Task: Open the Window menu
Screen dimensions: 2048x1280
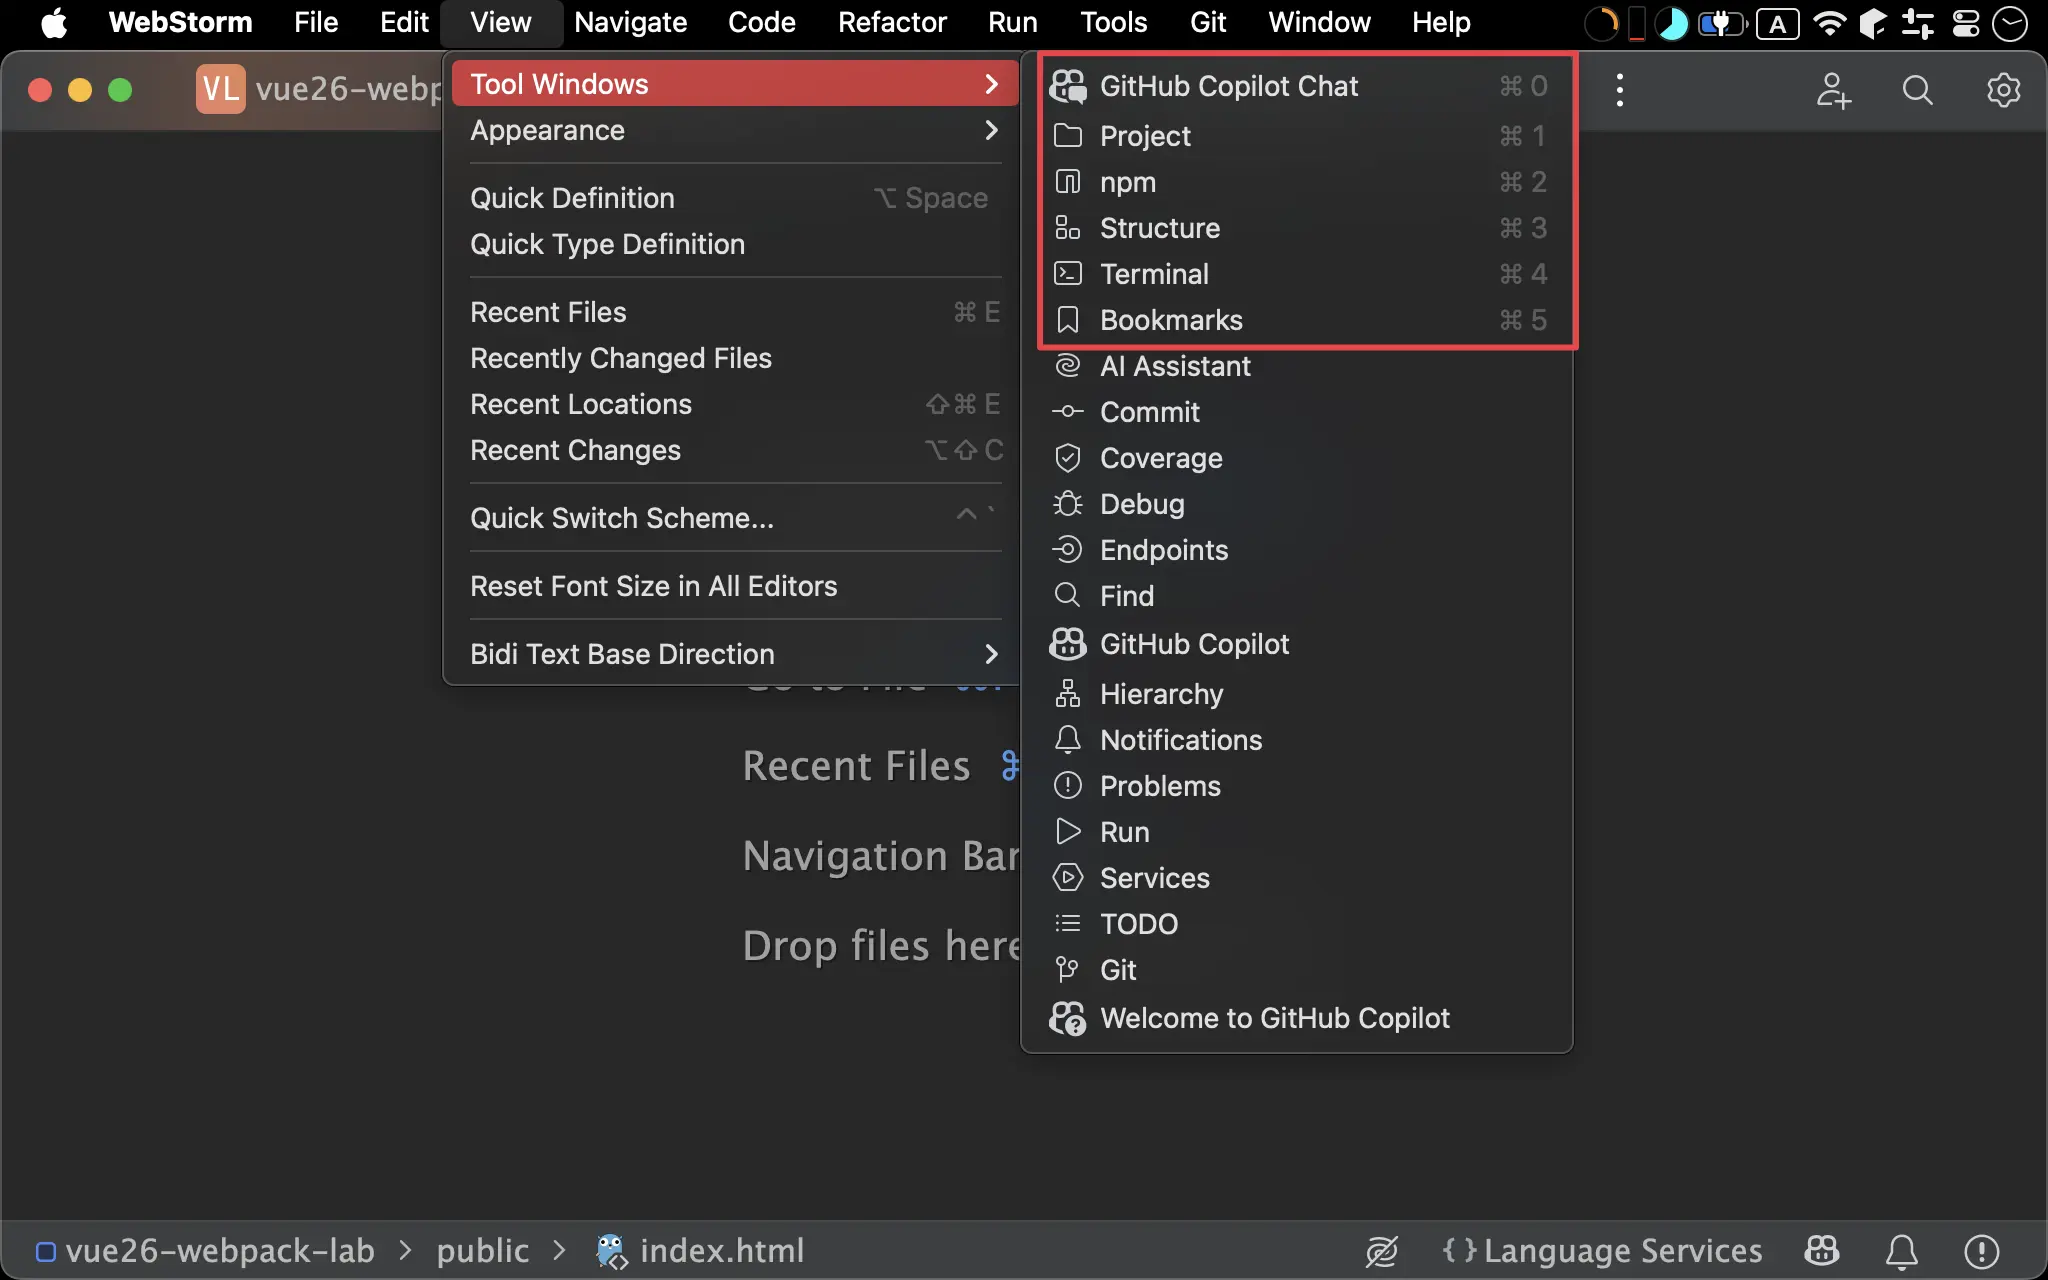Action: click(x=1319, y=22)
